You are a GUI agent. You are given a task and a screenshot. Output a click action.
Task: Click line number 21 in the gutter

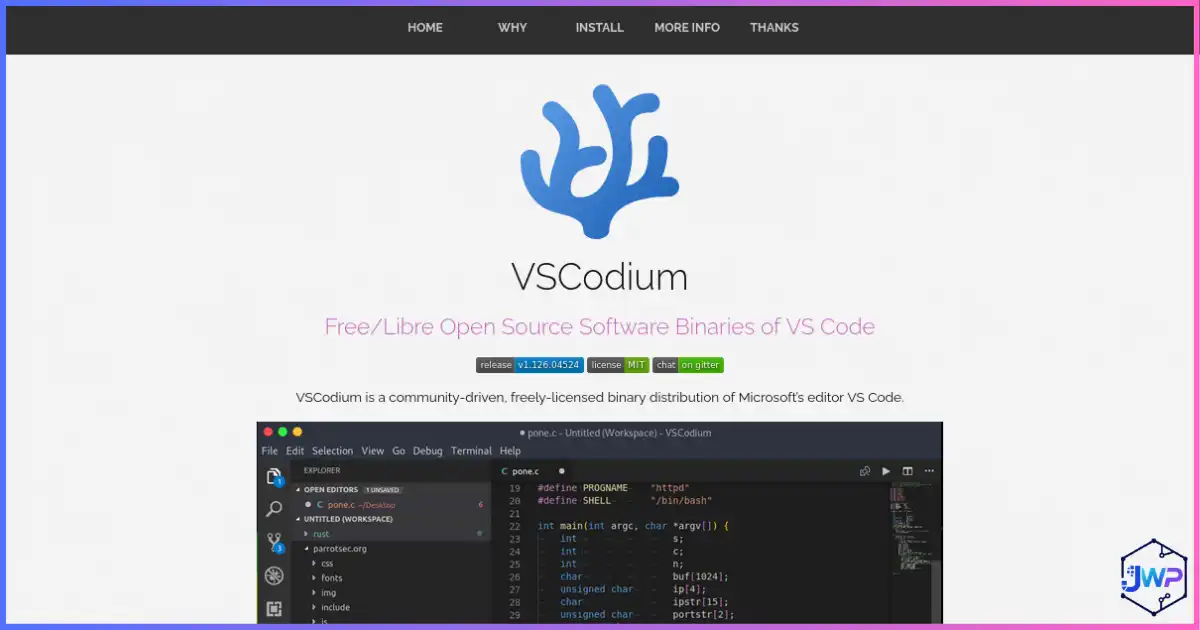[x=515, y=513]
